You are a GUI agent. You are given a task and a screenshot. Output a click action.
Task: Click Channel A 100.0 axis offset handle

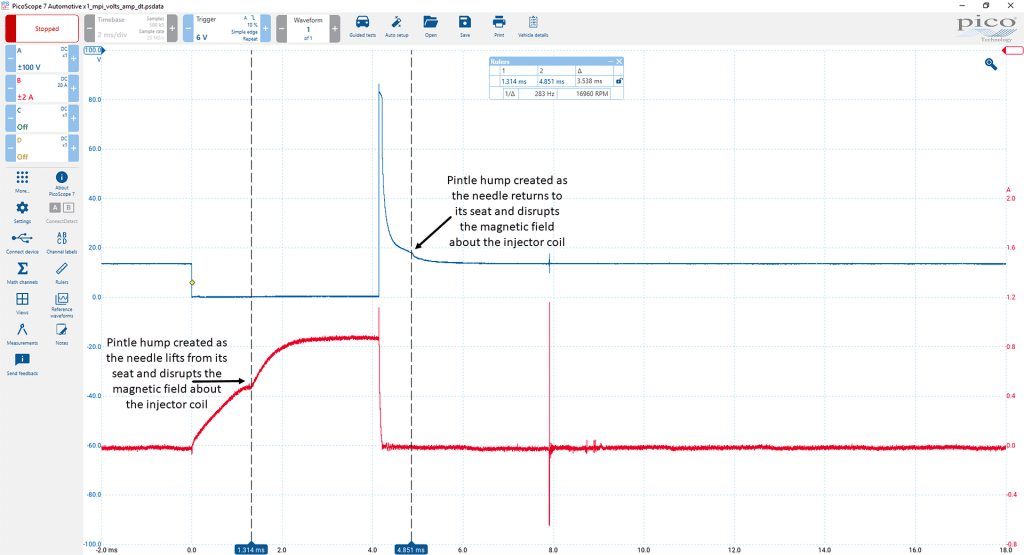point(93,50)
